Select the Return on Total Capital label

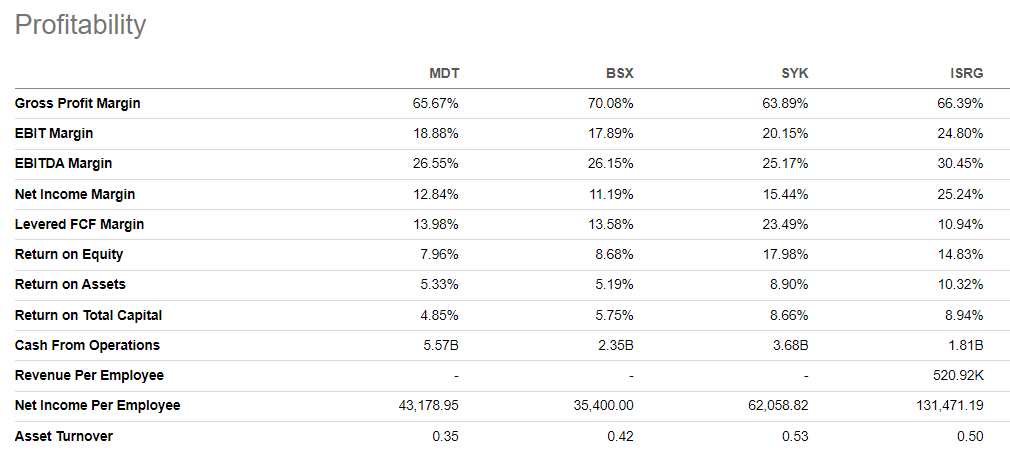pos(88,315)
